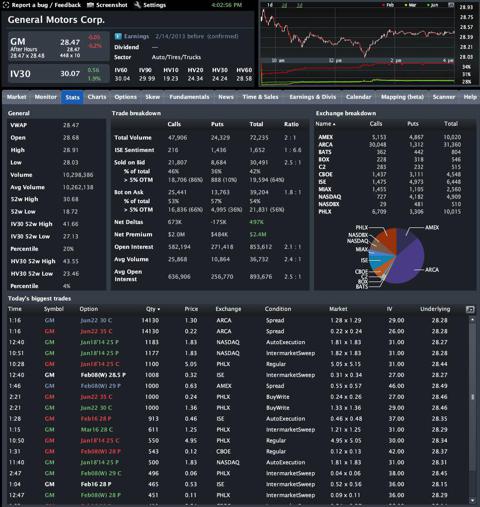Open the Scanner tab
Screen dimensions: 480x507
444,97
